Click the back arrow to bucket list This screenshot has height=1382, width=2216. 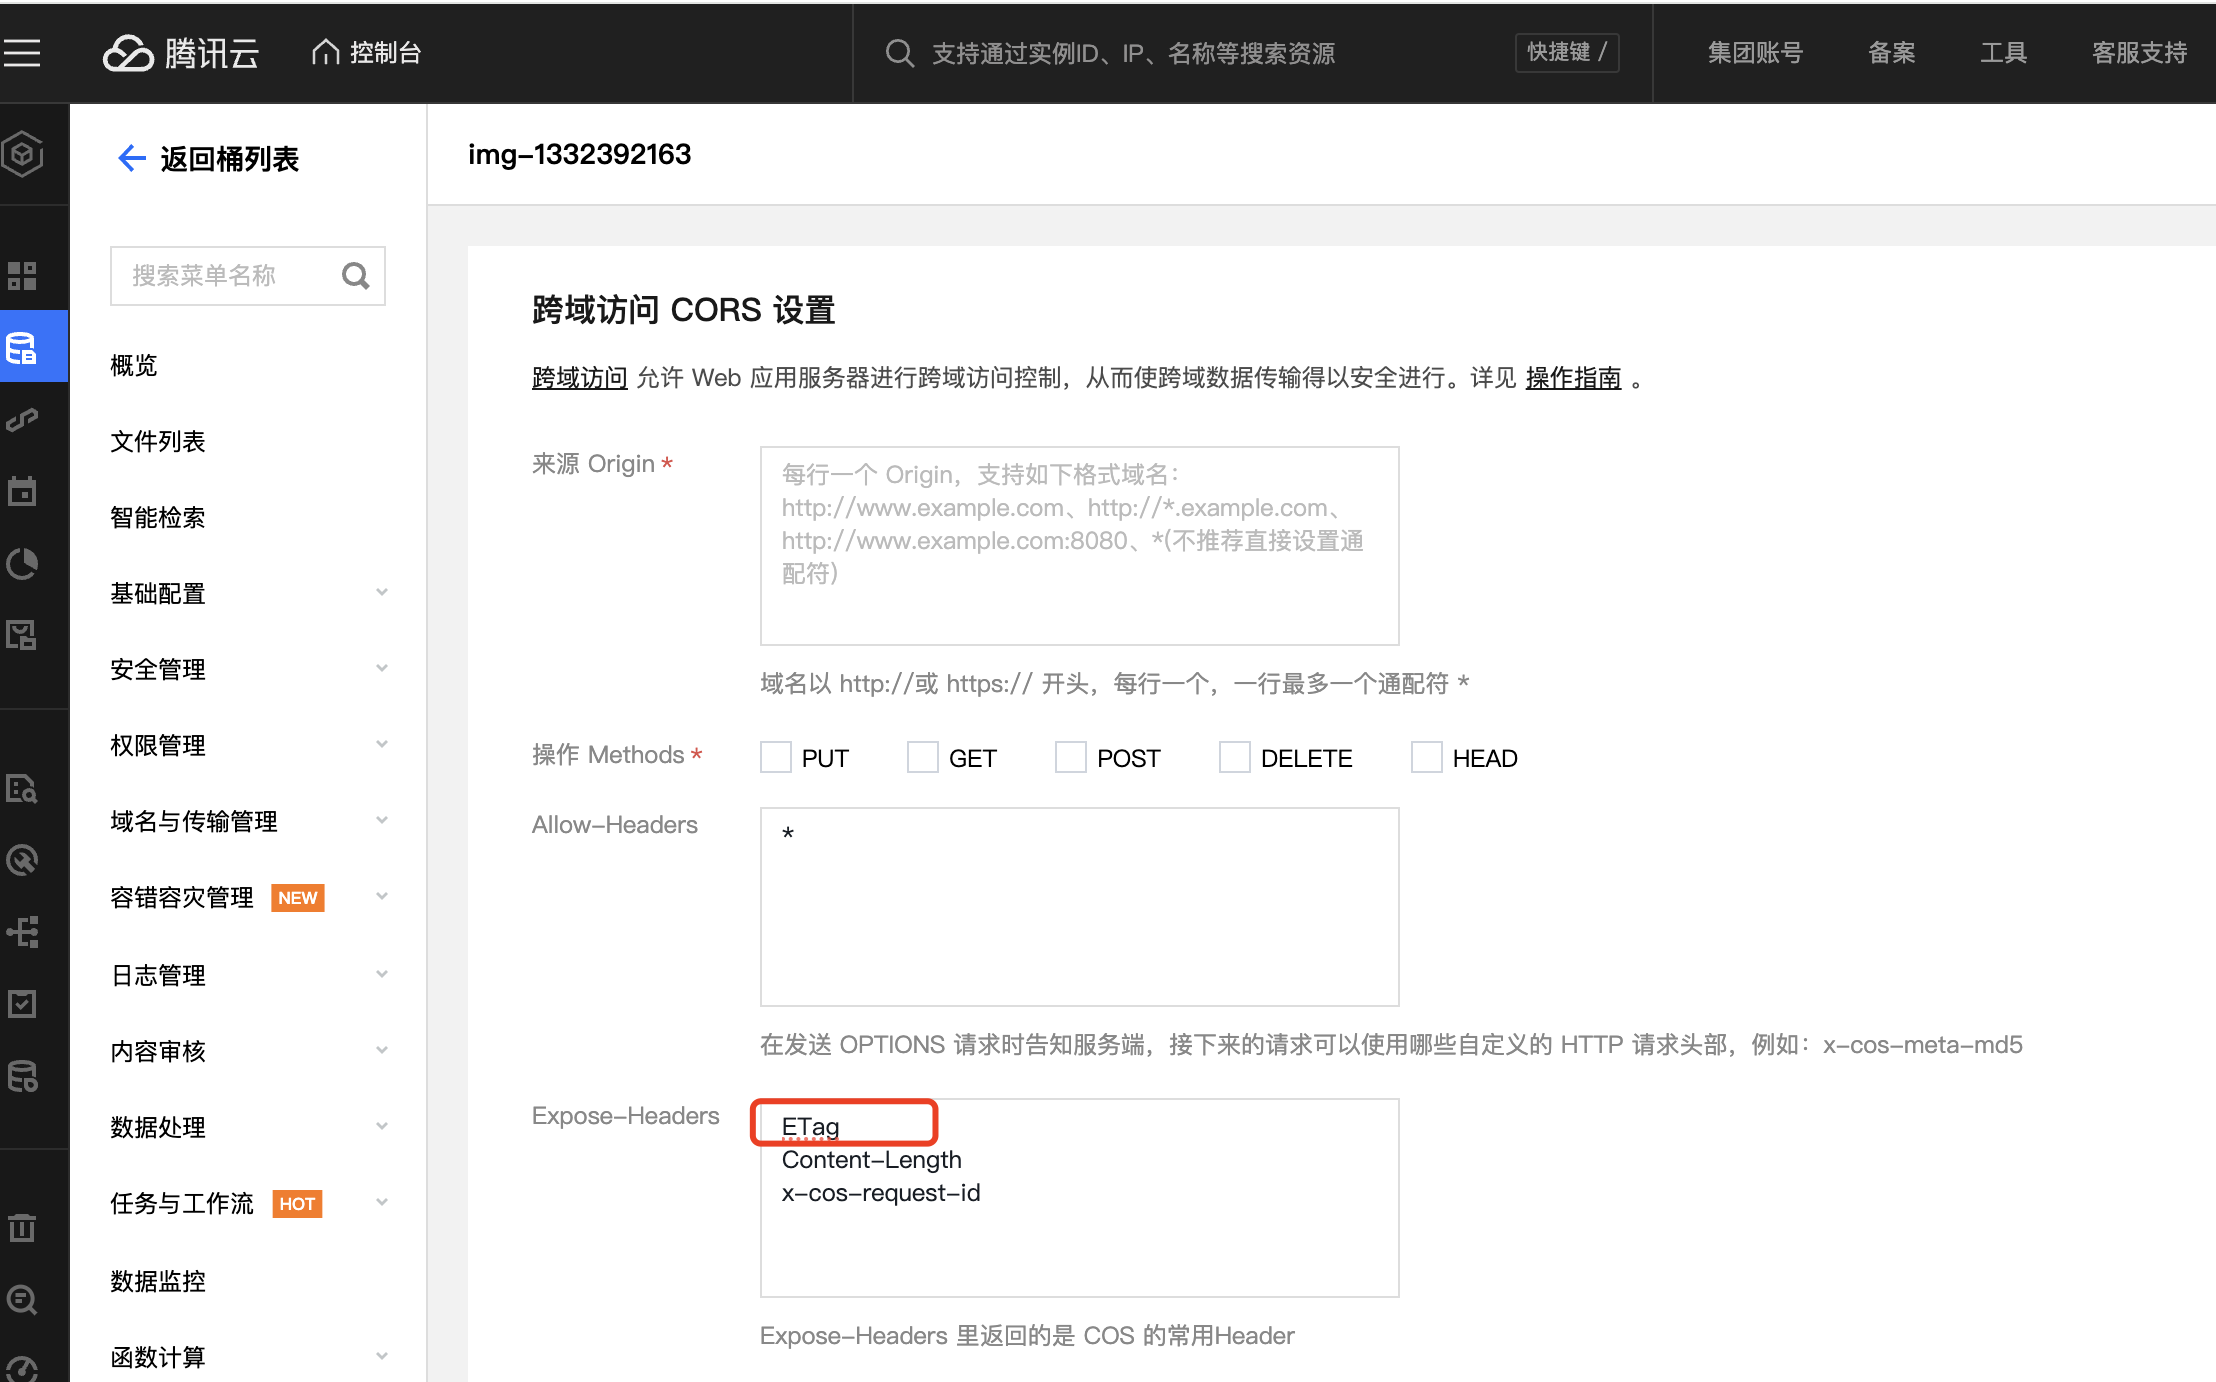(x=131, y=158)
